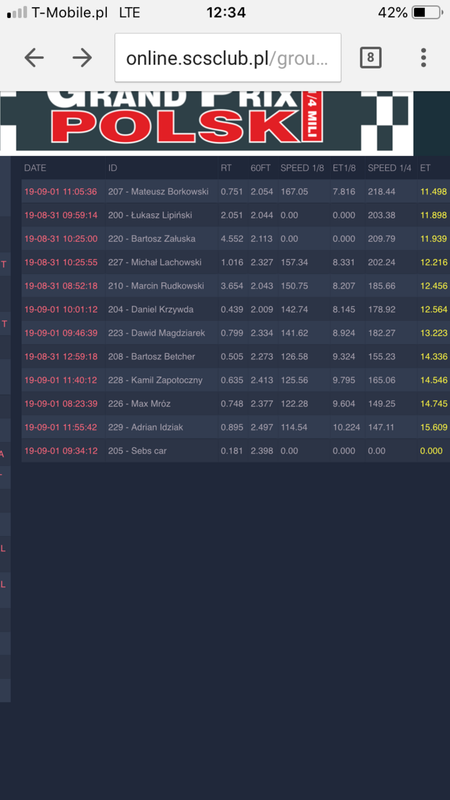Tap date 19-09-01 08:23:39
The width and height of the screenshot is (450, 800).
pyautogui.click(x=61, y=404)
